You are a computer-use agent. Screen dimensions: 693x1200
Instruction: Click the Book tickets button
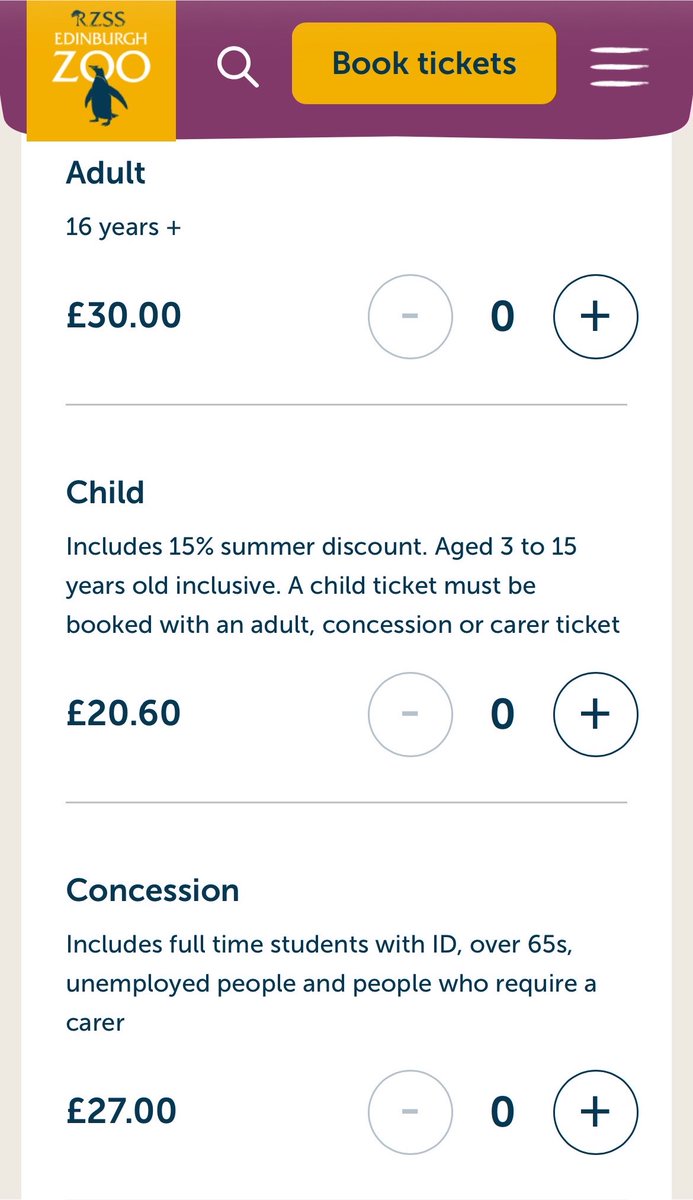coord(424,63)
